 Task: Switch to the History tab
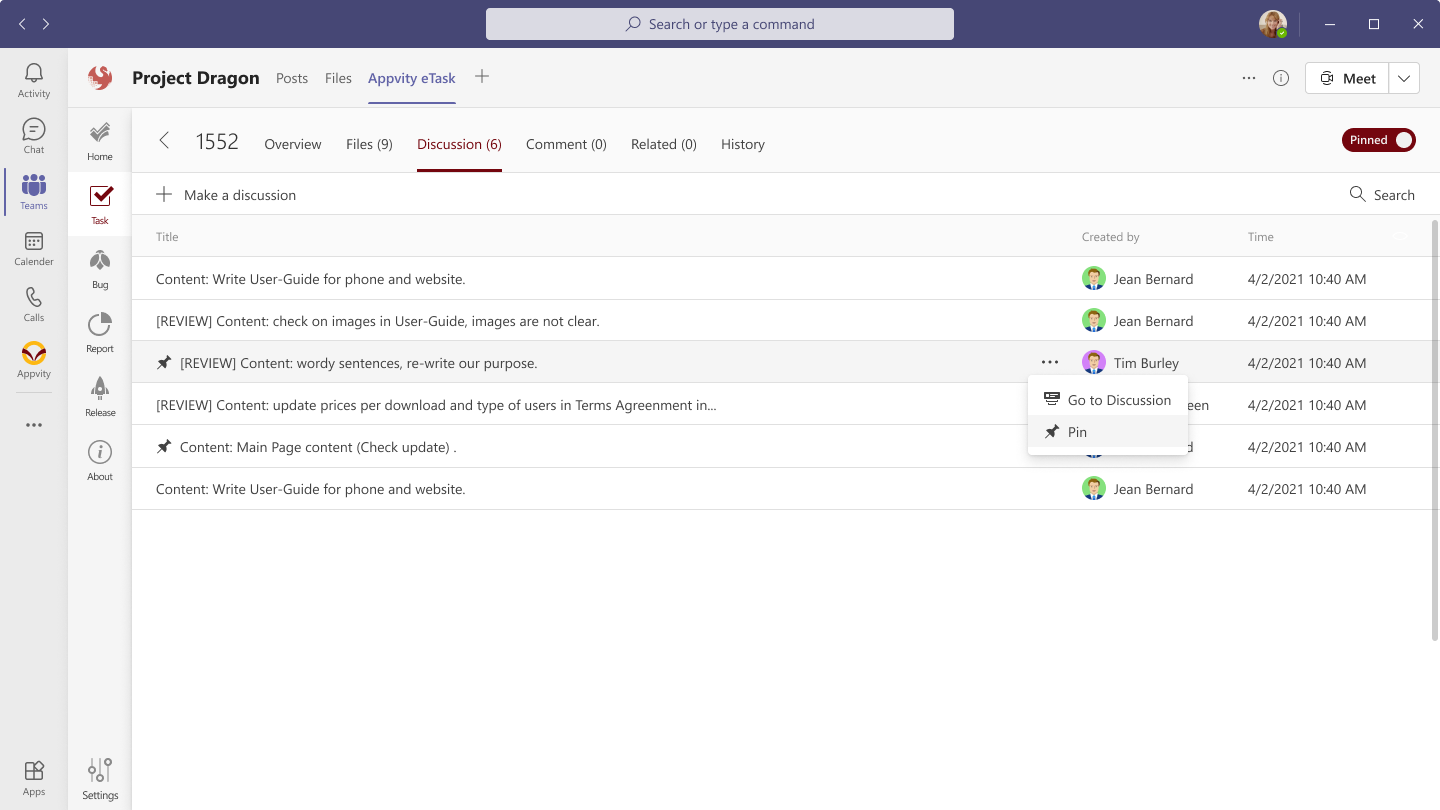(x=742, y=144)
